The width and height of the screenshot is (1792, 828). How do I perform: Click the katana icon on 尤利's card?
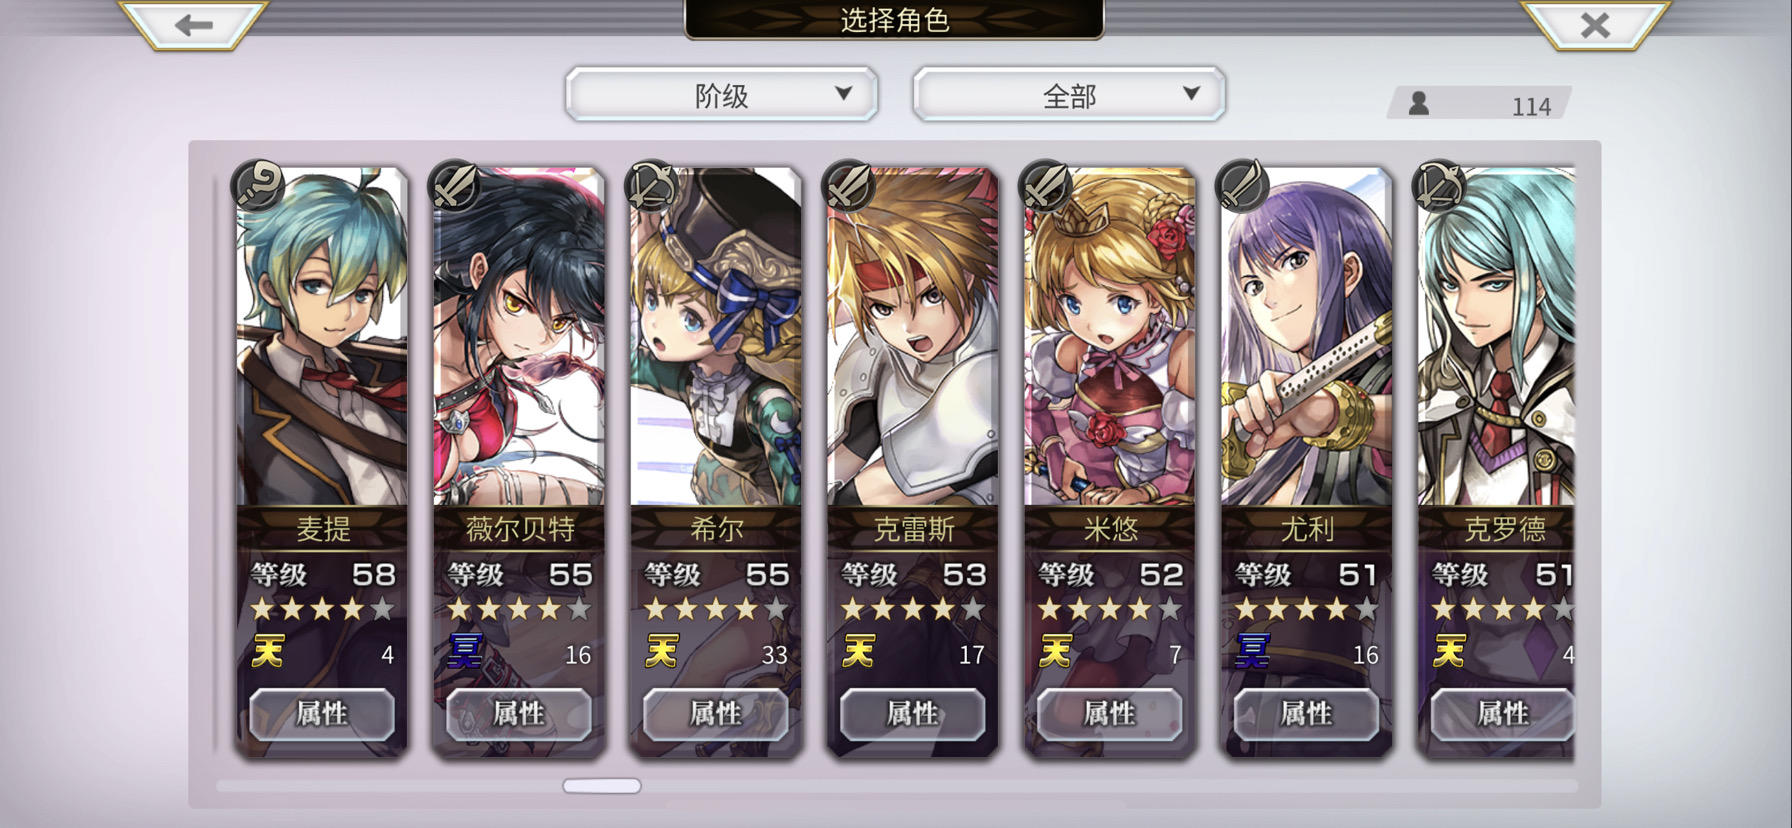coord(1243,185)
